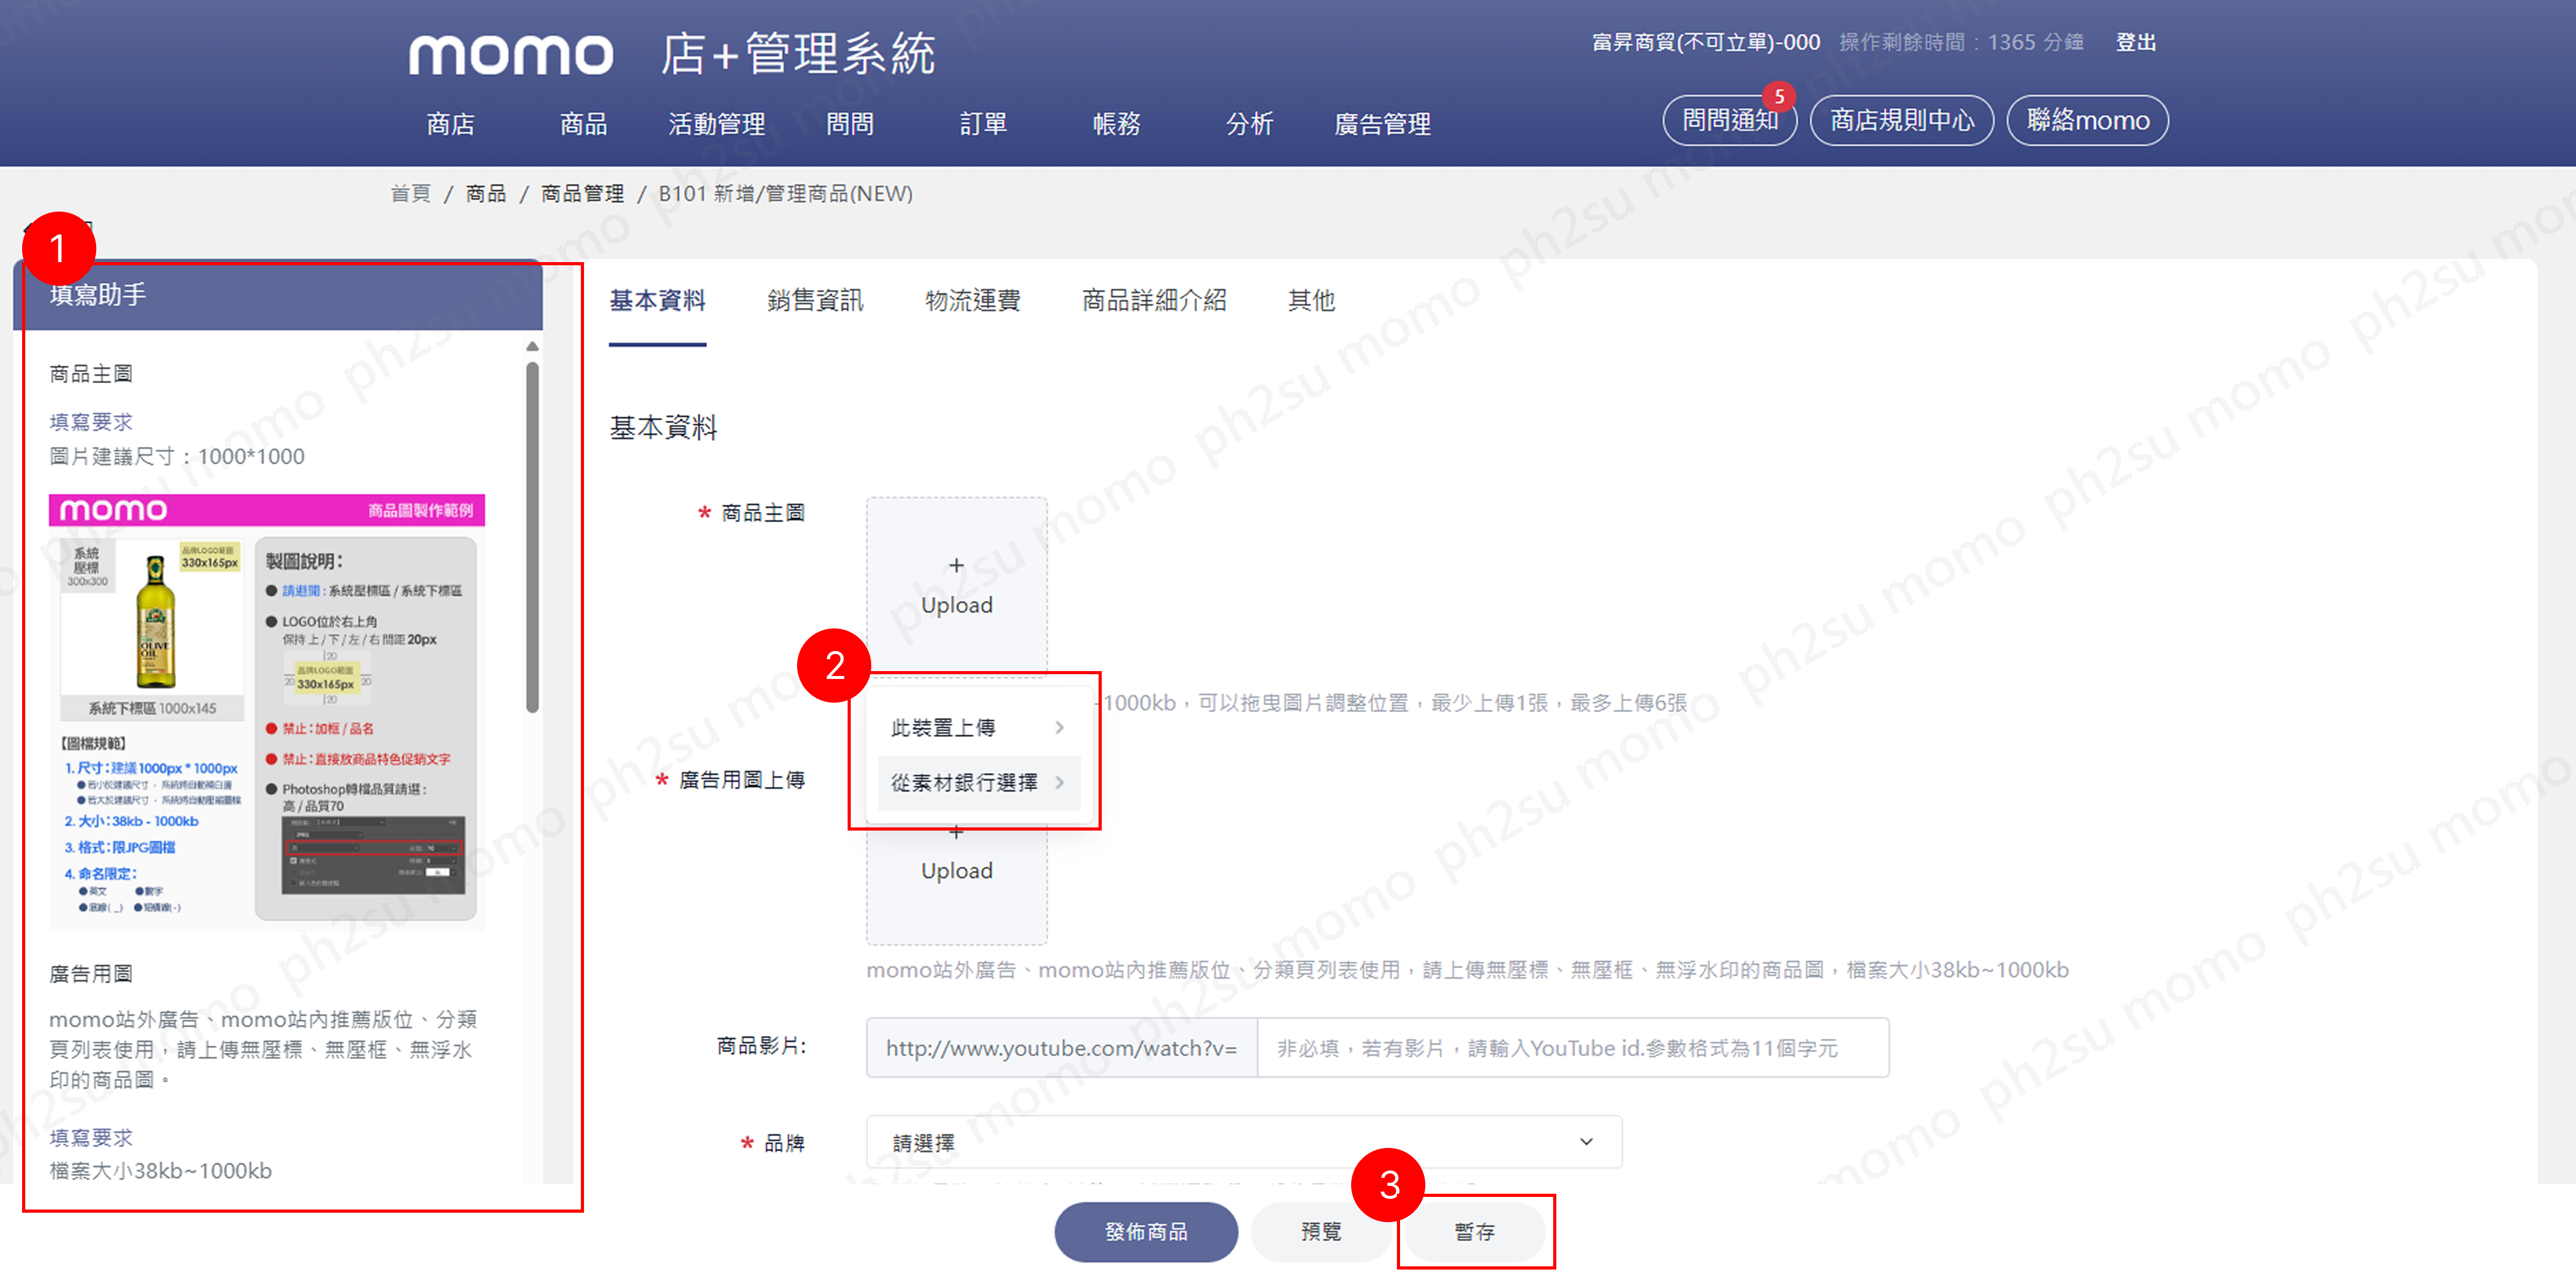
Task: Click 商品管理 in the breadcrumb
Action: tap(582, 193)
